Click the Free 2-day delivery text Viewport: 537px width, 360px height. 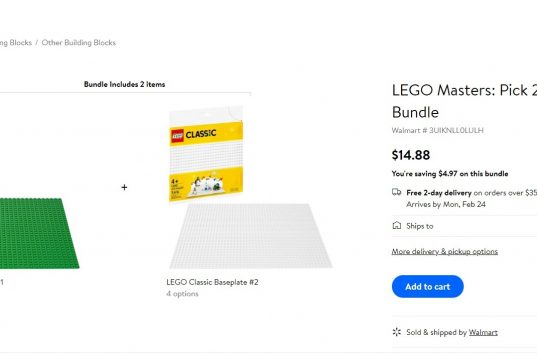(439, 193)
